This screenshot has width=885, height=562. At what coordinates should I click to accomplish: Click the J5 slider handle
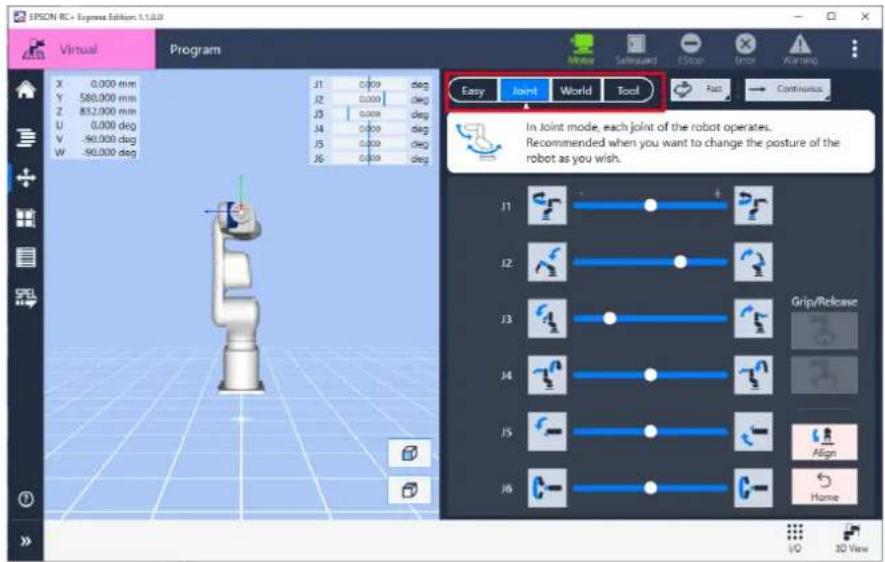coord(651,432)
